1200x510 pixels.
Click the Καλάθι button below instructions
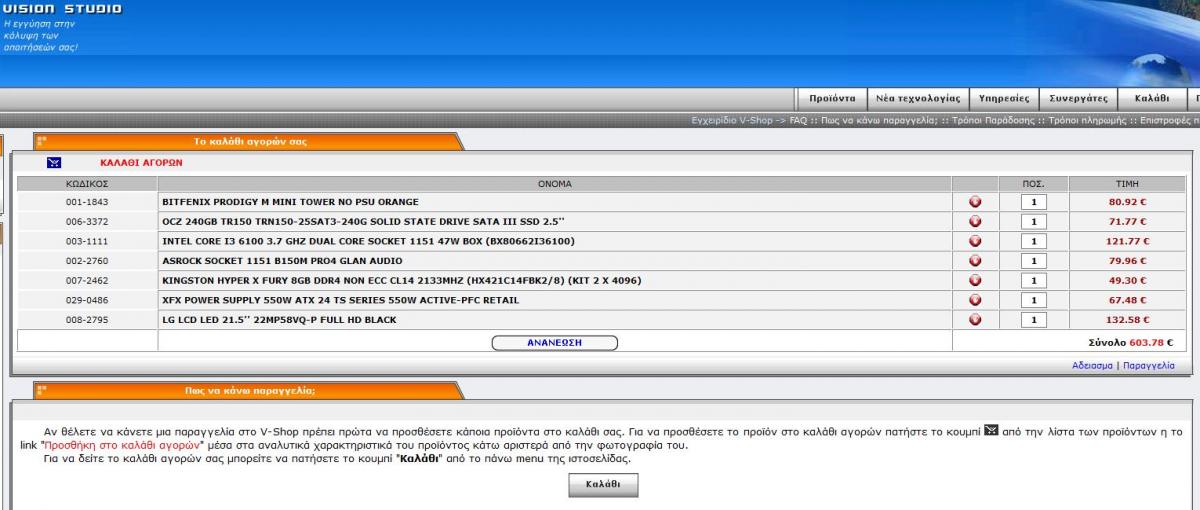tap(603, 485)
